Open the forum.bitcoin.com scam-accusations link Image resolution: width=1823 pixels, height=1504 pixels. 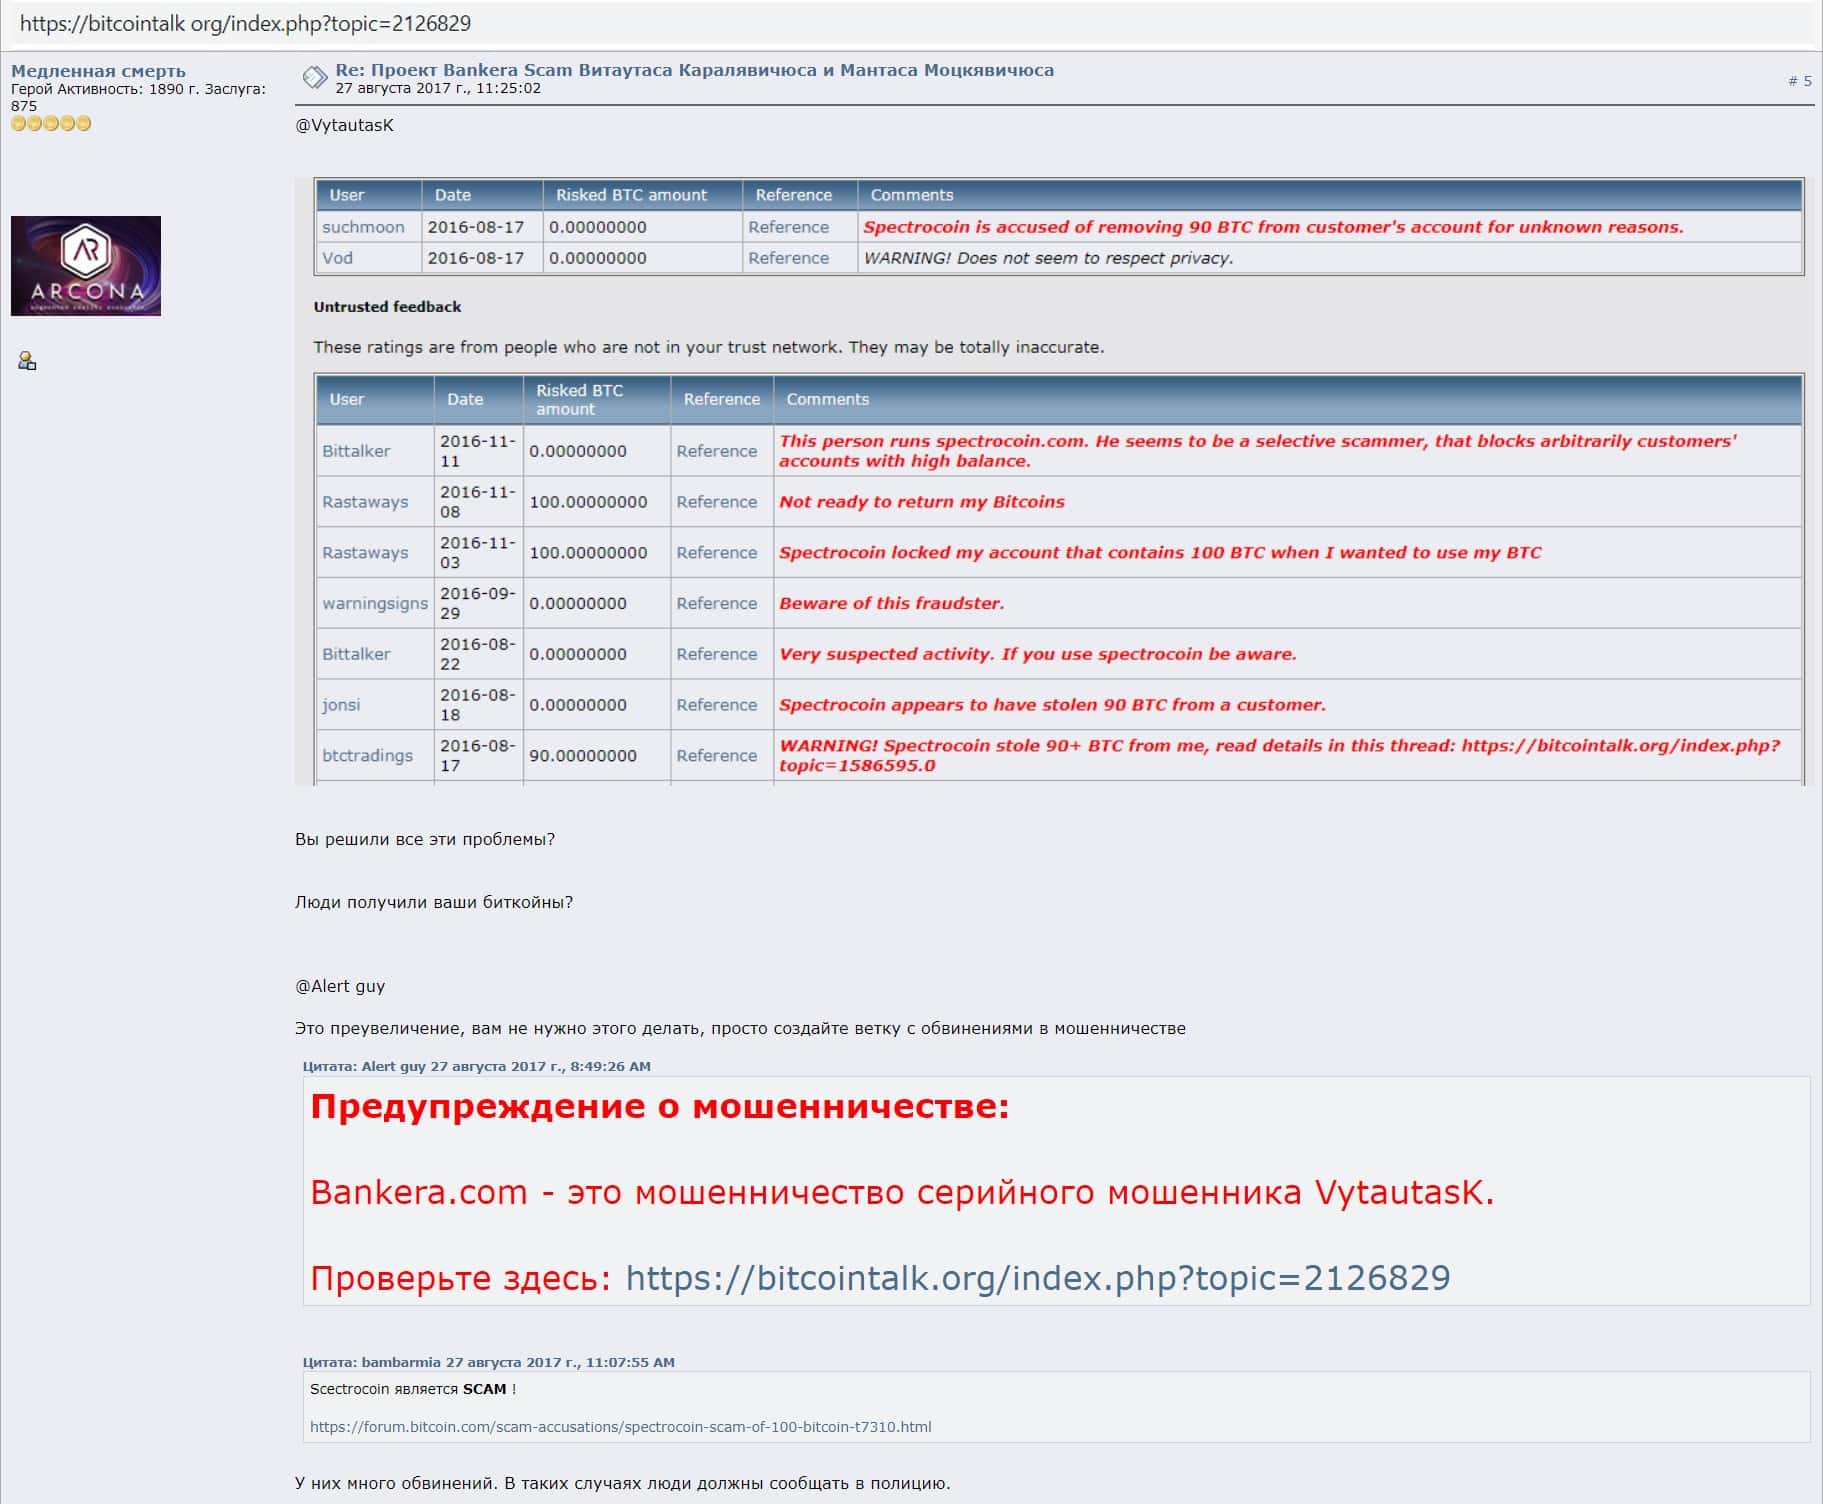click(620, 1427)
